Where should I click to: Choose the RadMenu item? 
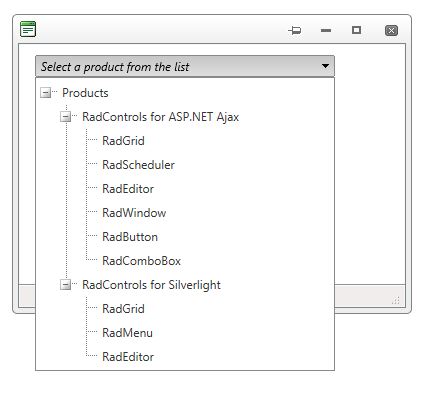[x=127, y=333]
